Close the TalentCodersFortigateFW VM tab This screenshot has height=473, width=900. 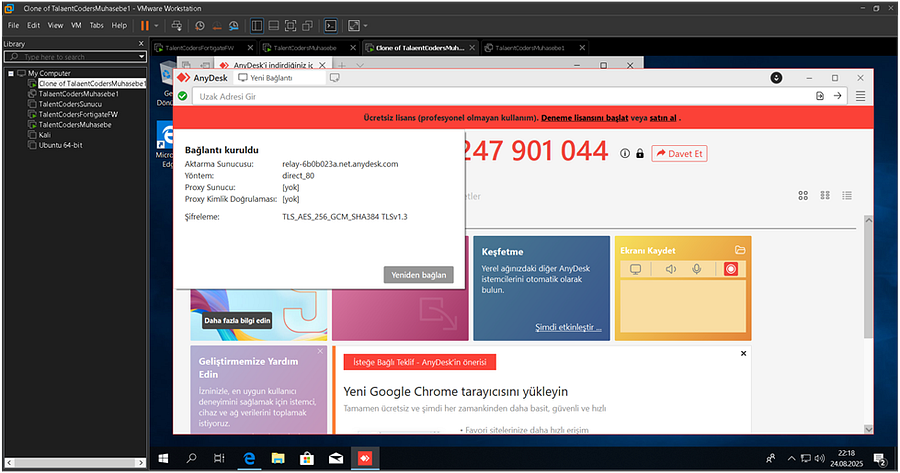pos(250,48)
